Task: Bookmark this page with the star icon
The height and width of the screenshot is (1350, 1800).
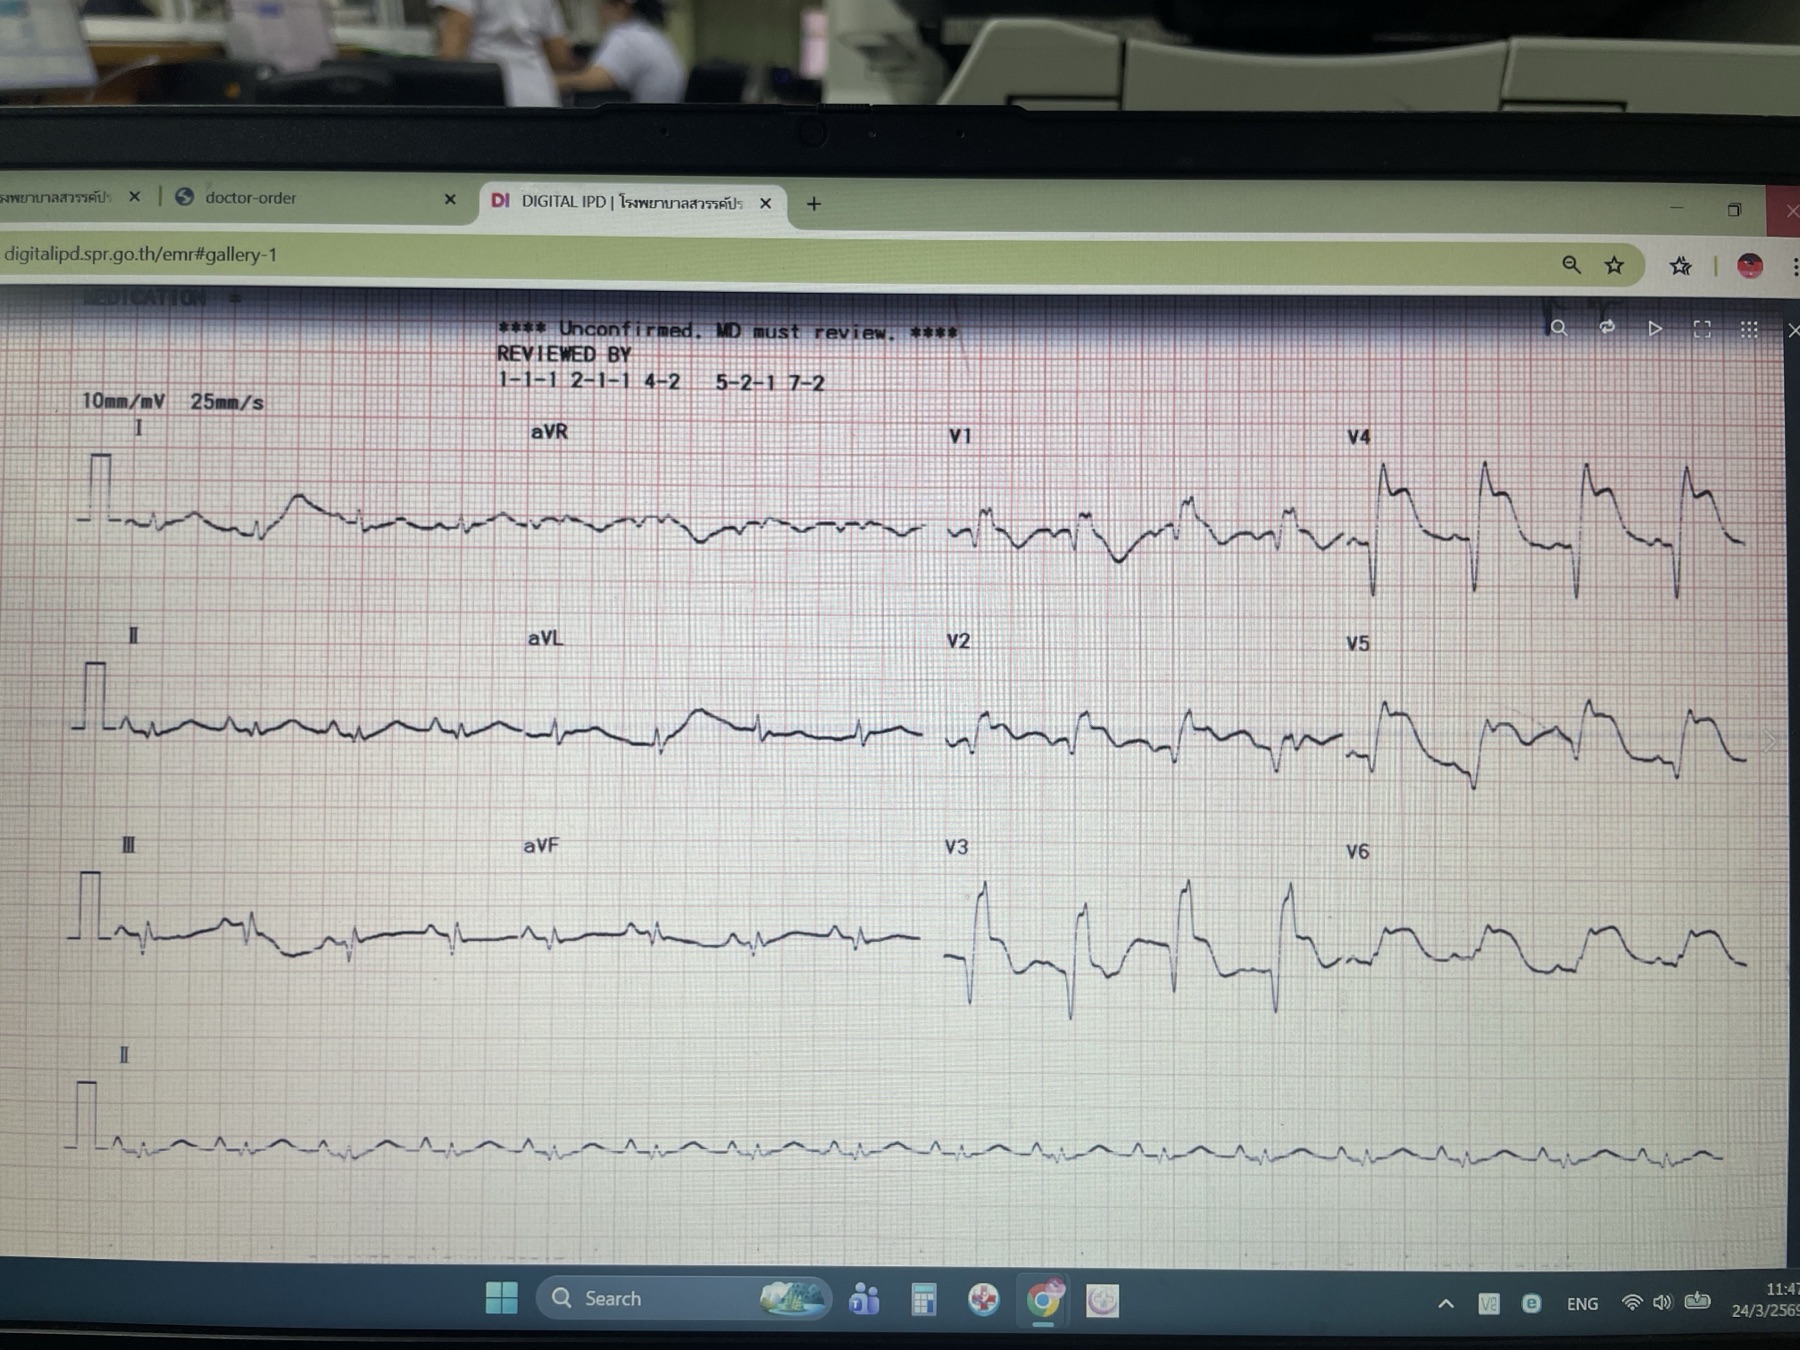Action: click(x=1614, y=265)
